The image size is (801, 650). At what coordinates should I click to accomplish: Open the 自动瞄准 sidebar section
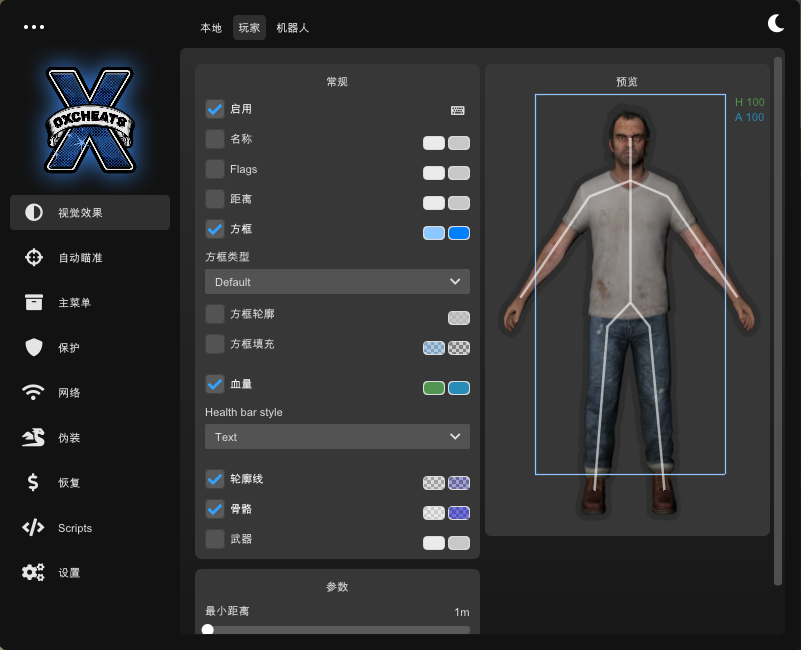tap(90, 257)
